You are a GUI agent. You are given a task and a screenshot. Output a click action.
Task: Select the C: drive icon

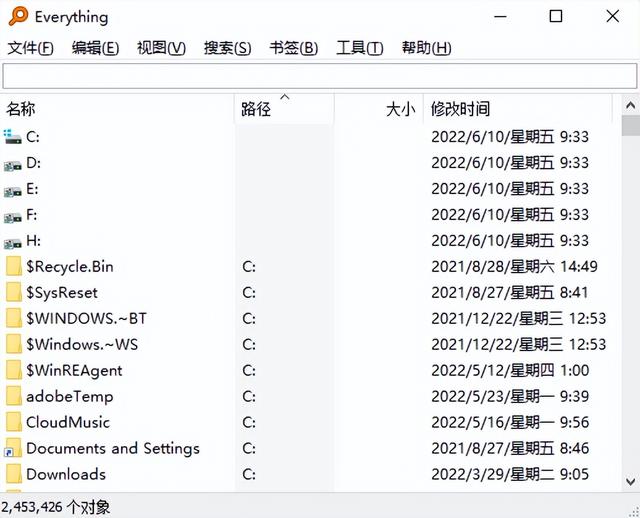click(x=13, y=137)
